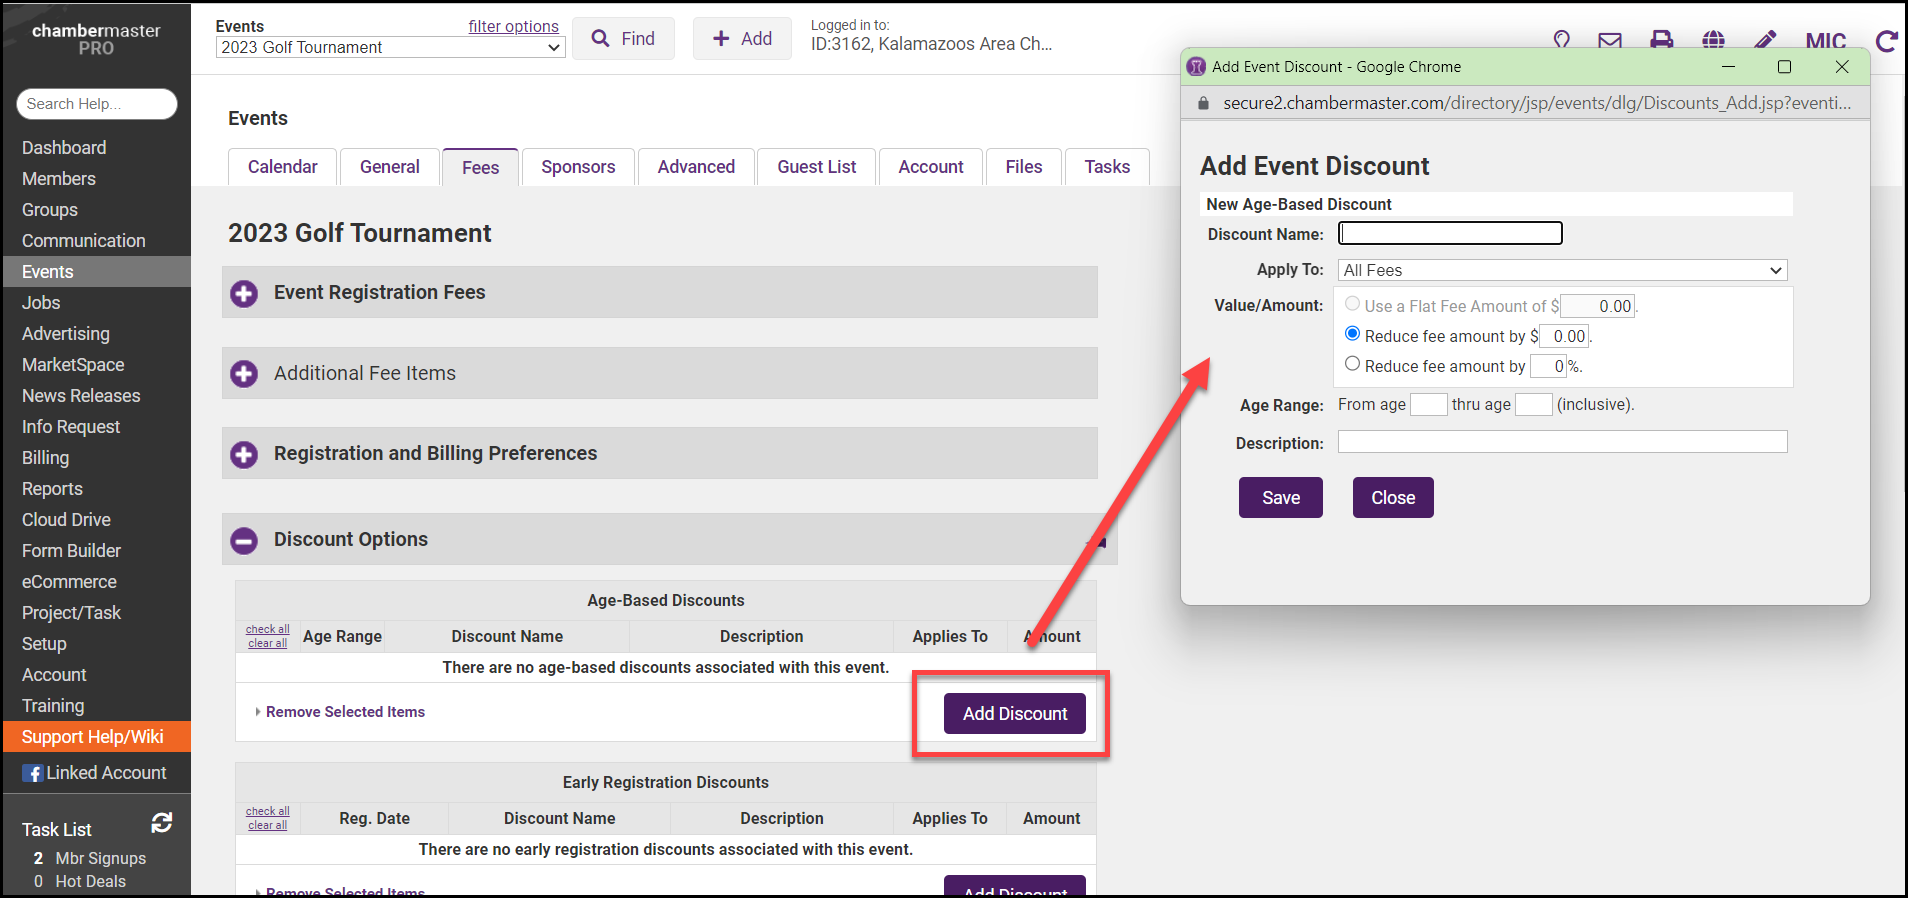Switch to the Sponsors tab
This screenshot has height=898, width=1908.
(x=578, y=167)
